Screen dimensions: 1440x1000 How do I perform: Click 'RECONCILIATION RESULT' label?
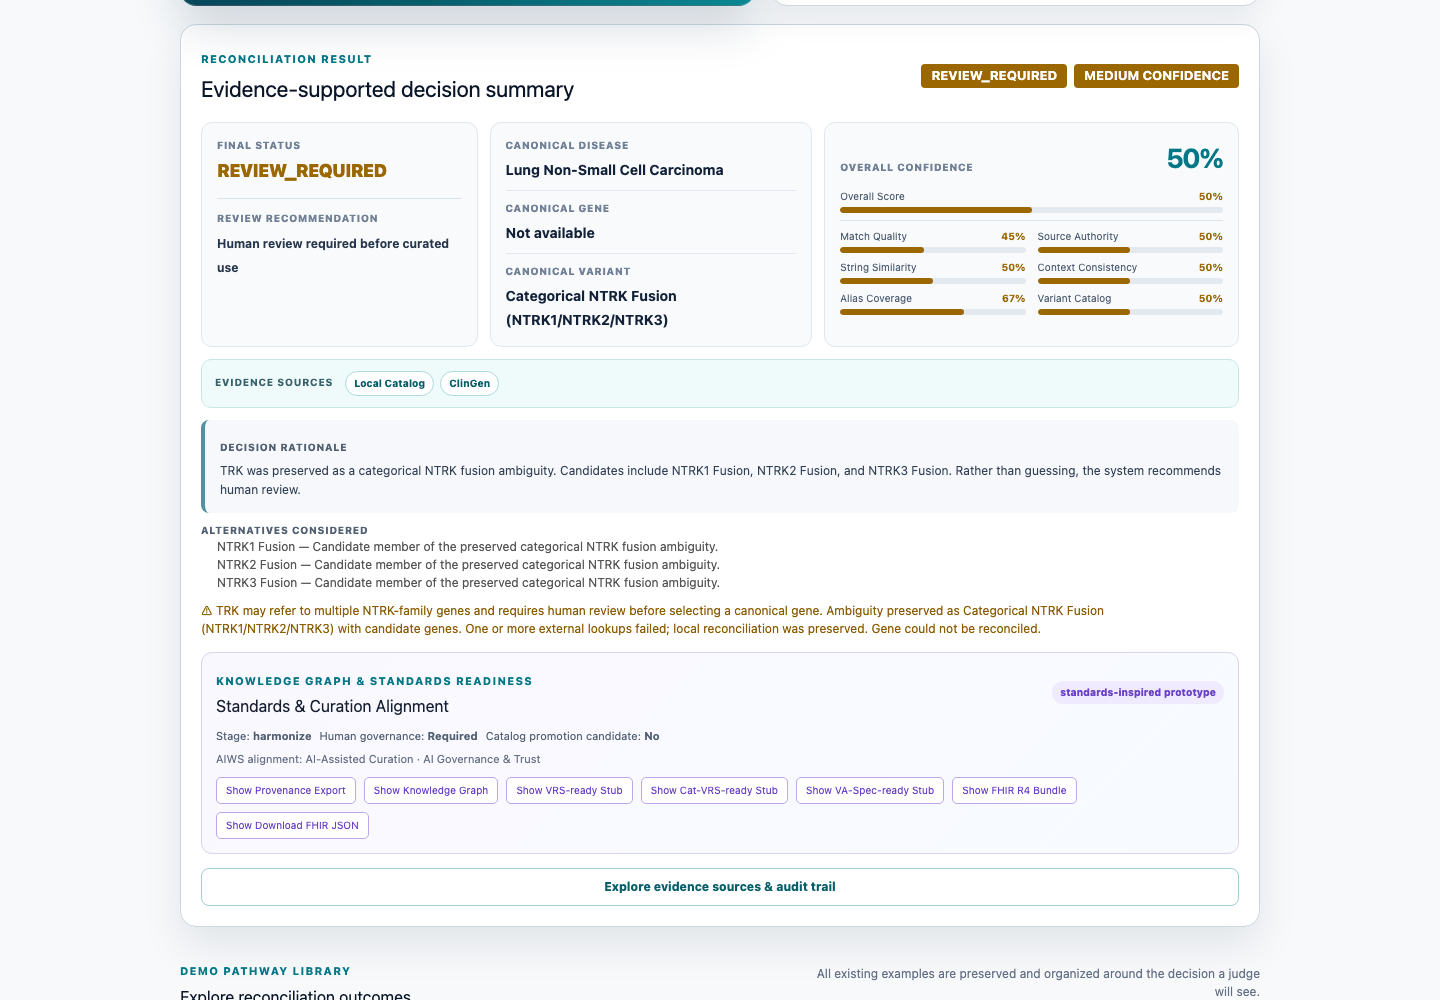[286, 59]
